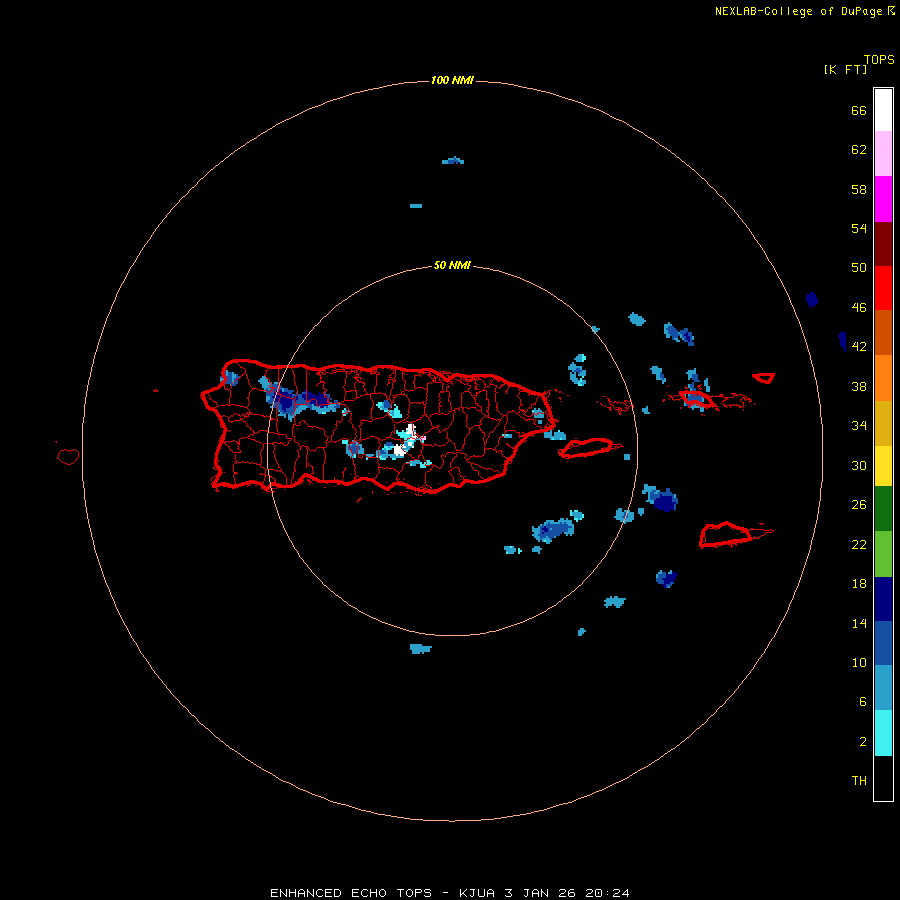The height and width of the screenshot is (900, 900).
Task: Select the white top legend swatch
Action: [883, 110]
